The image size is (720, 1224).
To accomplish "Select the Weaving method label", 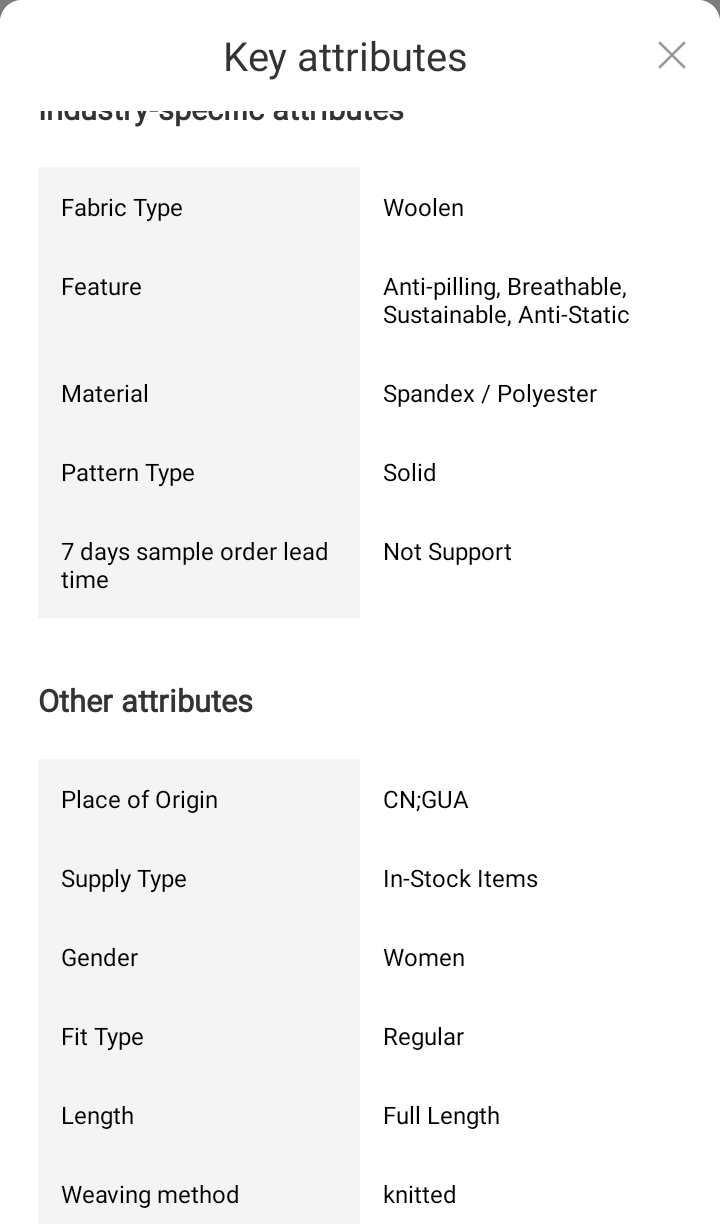I will click(150, 1195).
